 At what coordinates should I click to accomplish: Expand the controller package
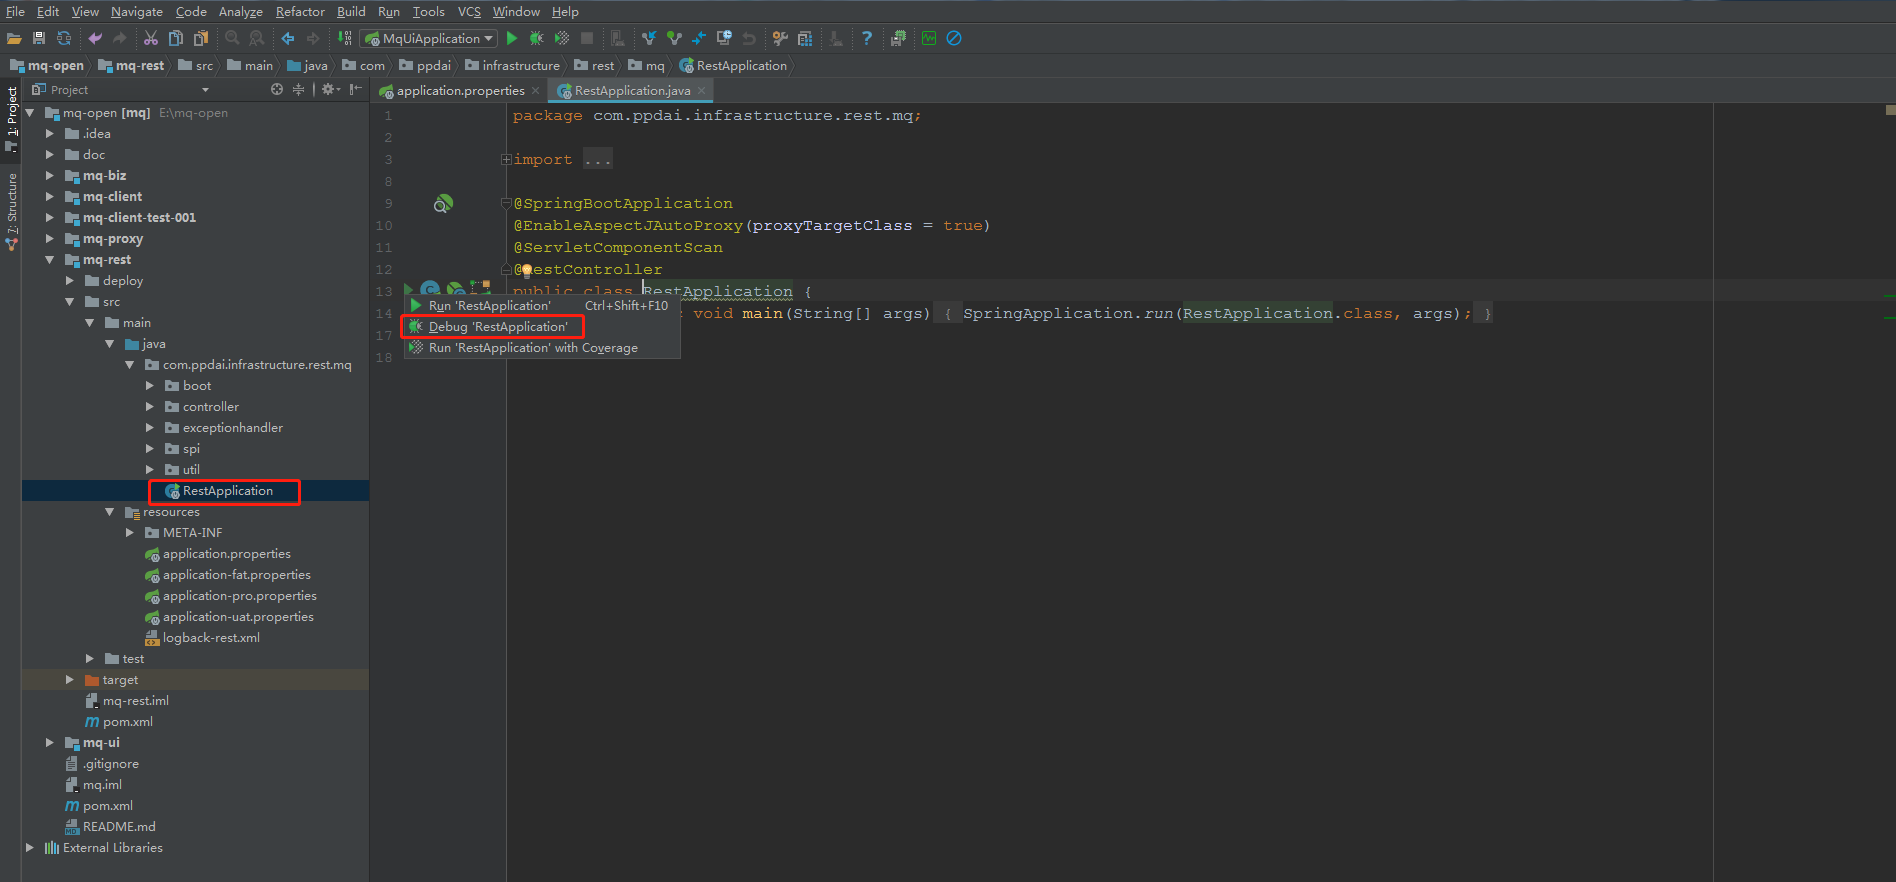150,407
